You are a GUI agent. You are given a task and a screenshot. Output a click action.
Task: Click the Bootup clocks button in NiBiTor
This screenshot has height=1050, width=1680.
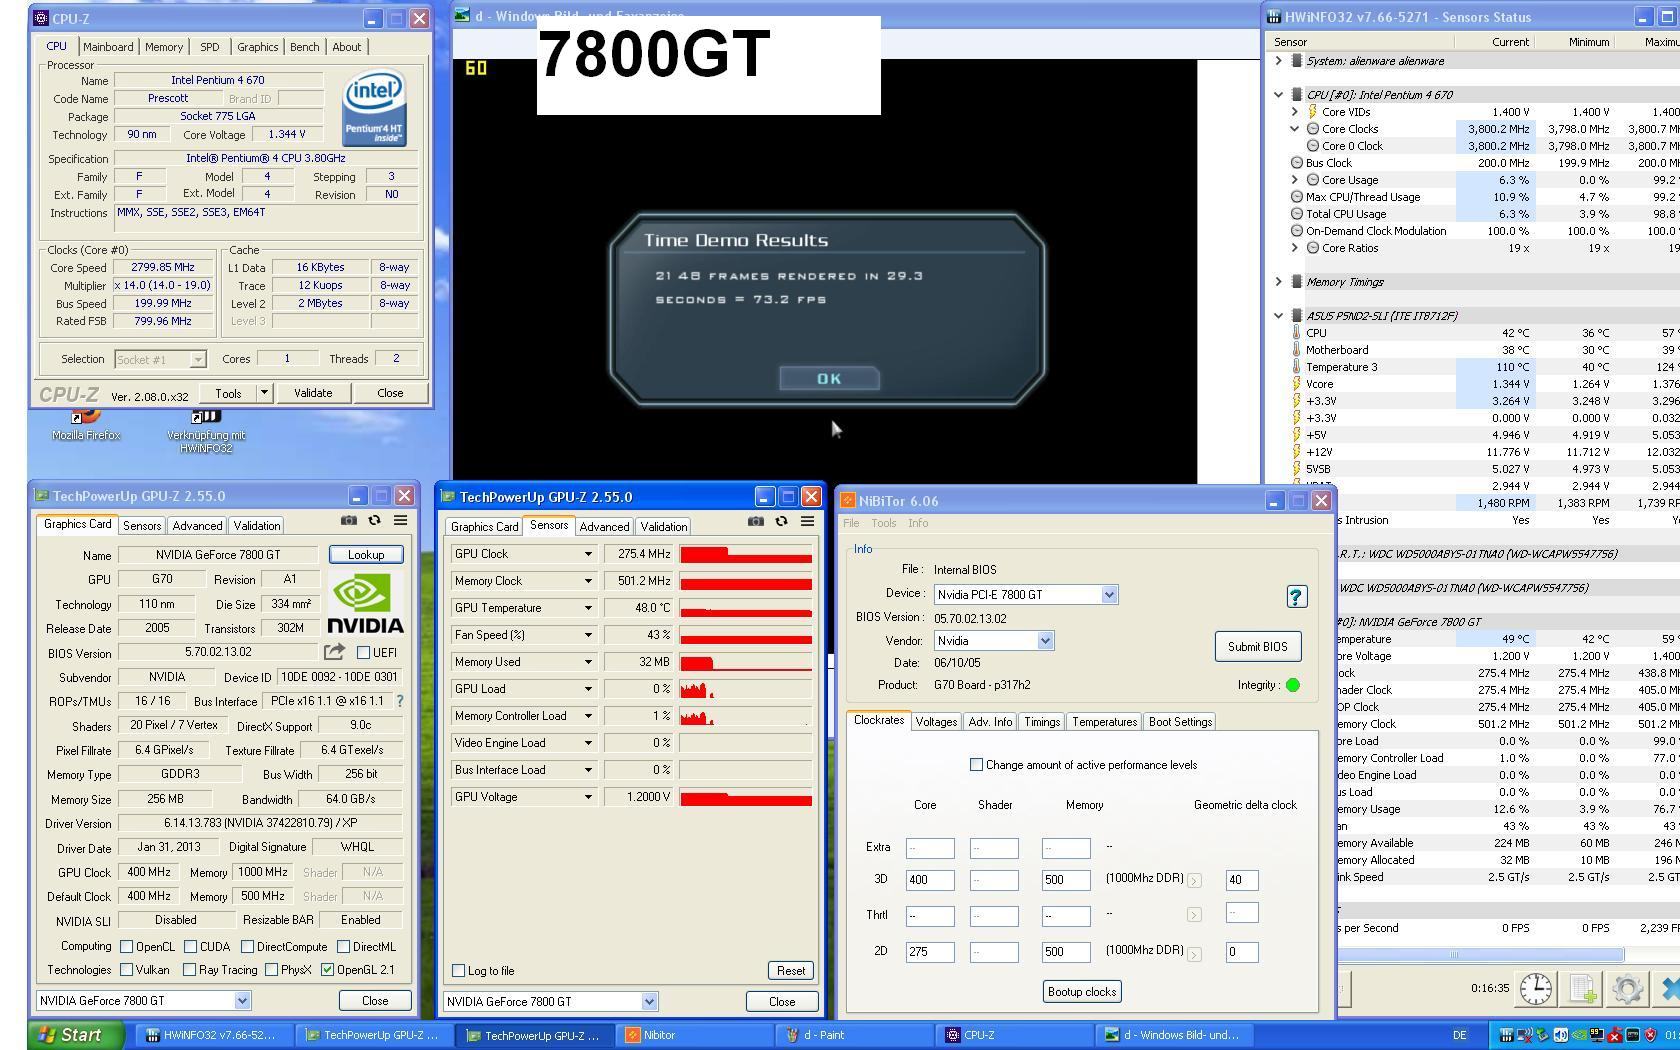pyautogui.click(x=1082, y=992)
